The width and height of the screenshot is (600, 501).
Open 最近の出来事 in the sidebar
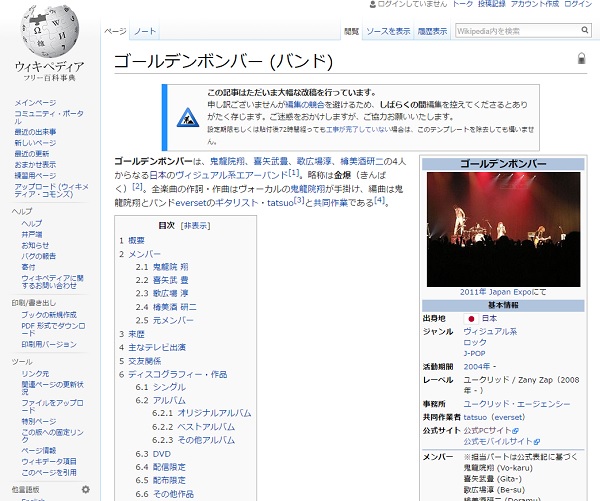coord(35,132)
